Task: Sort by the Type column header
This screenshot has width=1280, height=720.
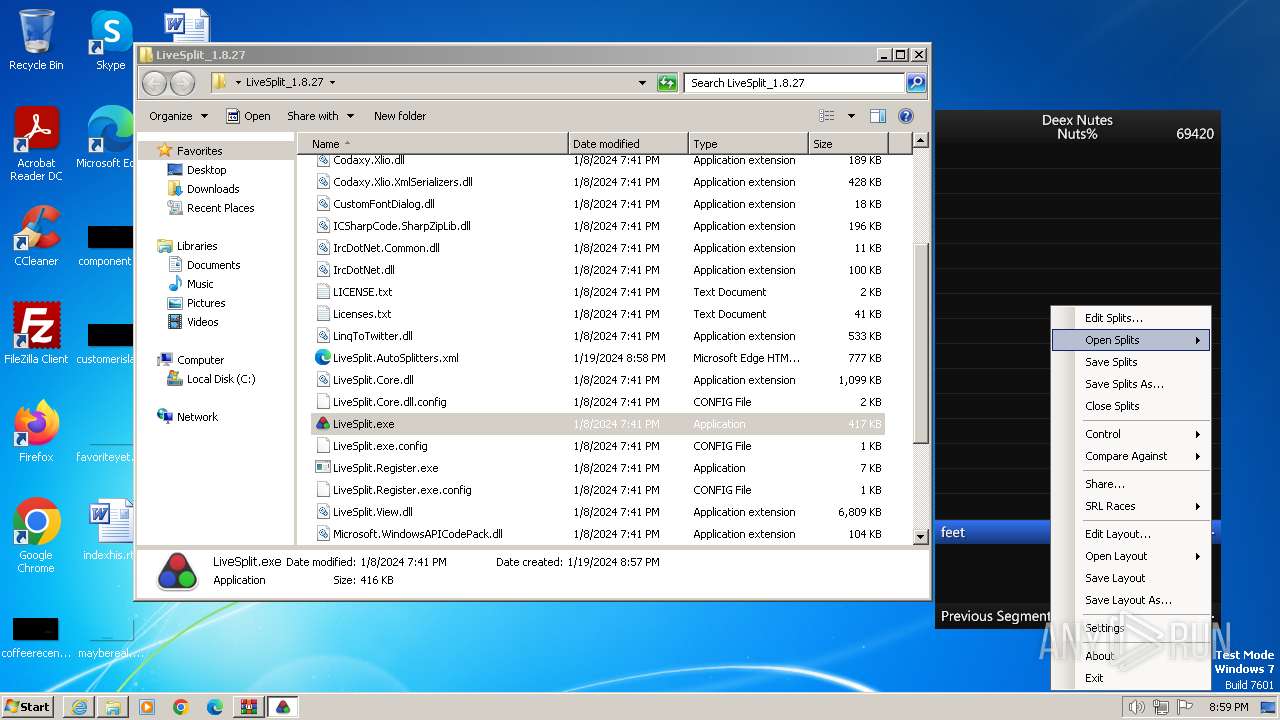Action: [x=748, y=144]
